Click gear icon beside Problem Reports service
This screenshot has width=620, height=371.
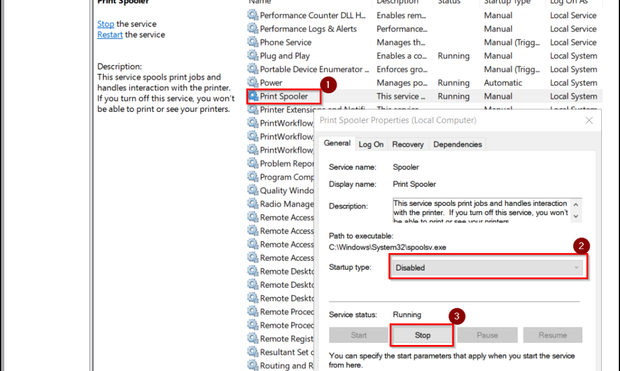click(253, 163)
